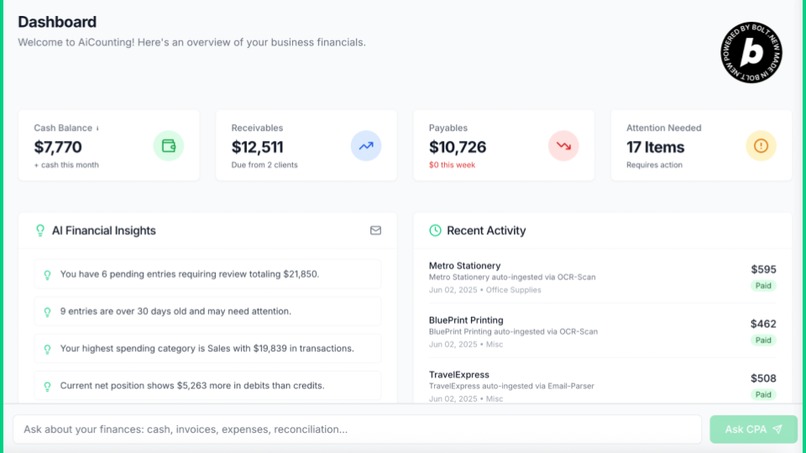Click the red trending-down icon on Payables
Screen dimensions: 806x453
(x=563, y=146)
